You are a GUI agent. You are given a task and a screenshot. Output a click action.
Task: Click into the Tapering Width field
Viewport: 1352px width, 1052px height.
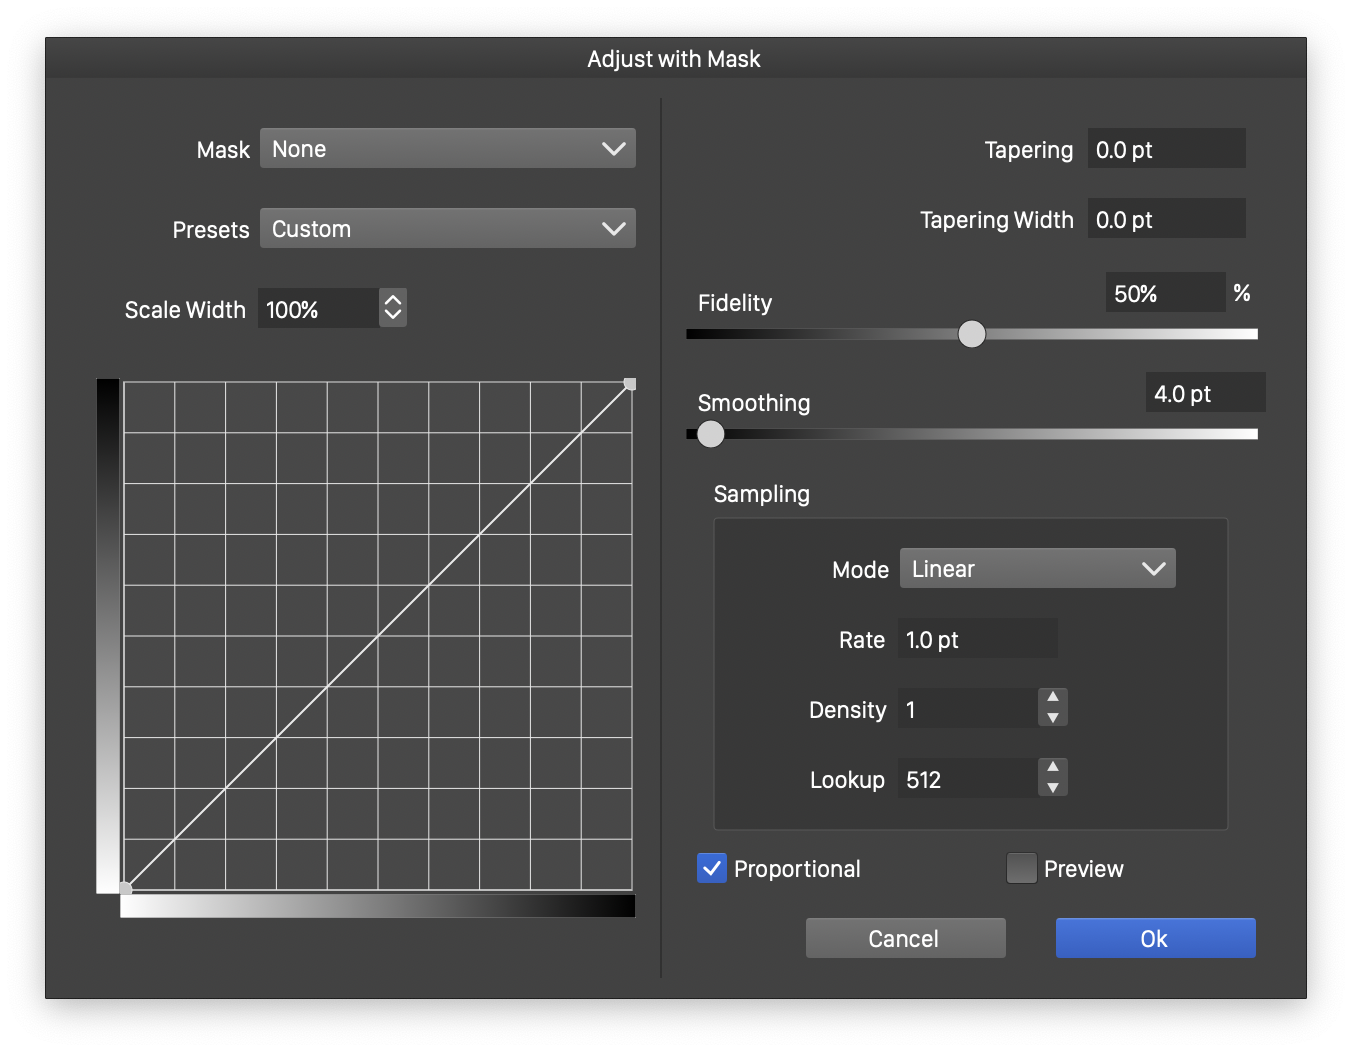click(x=1166, y=219)
